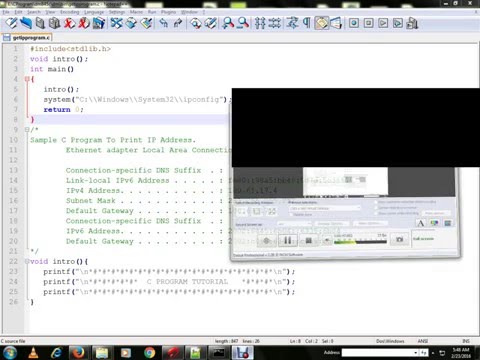The width and height of the screenshot is (480, 360).
Task: Click the Save recorded macro icon
Action: [x=412, y=23]
